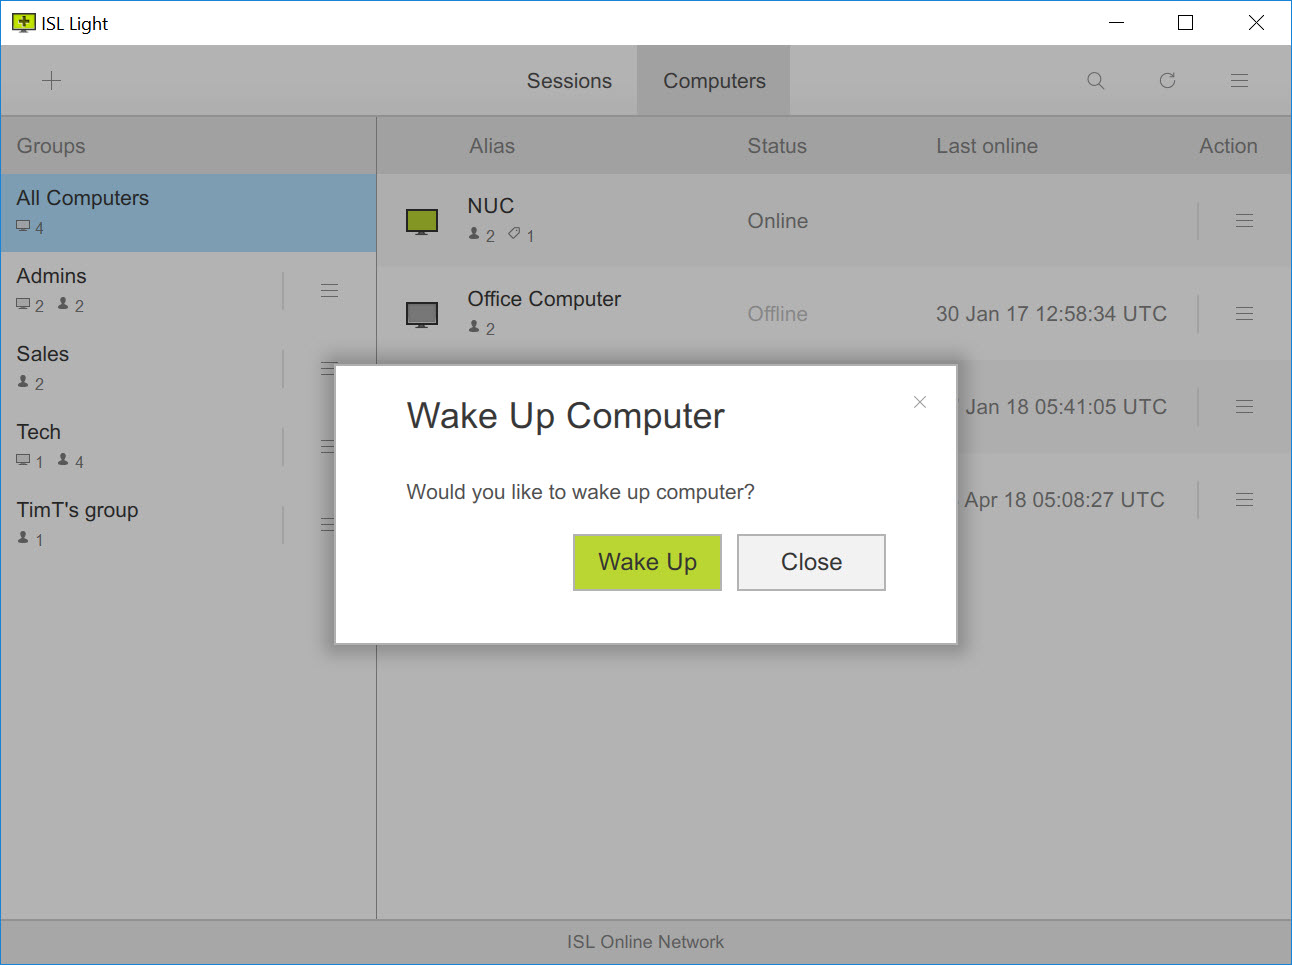Click the add new computer plus icon
The image size is (1292, 965).
[x=51, y=80]
